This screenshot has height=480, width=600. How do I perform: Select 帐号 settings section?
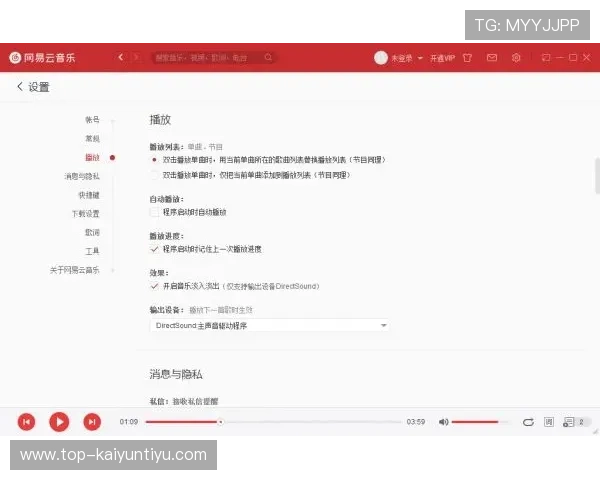(92, 120)
